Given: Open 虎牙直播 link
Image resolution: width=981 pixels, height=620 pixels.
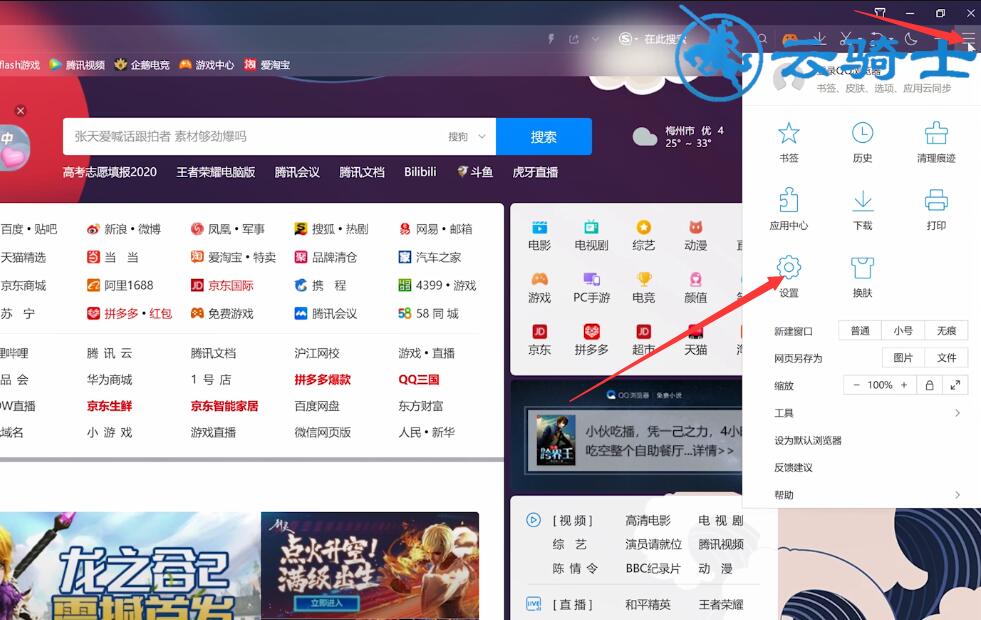Looking at the screenshot, I should 535,172.
